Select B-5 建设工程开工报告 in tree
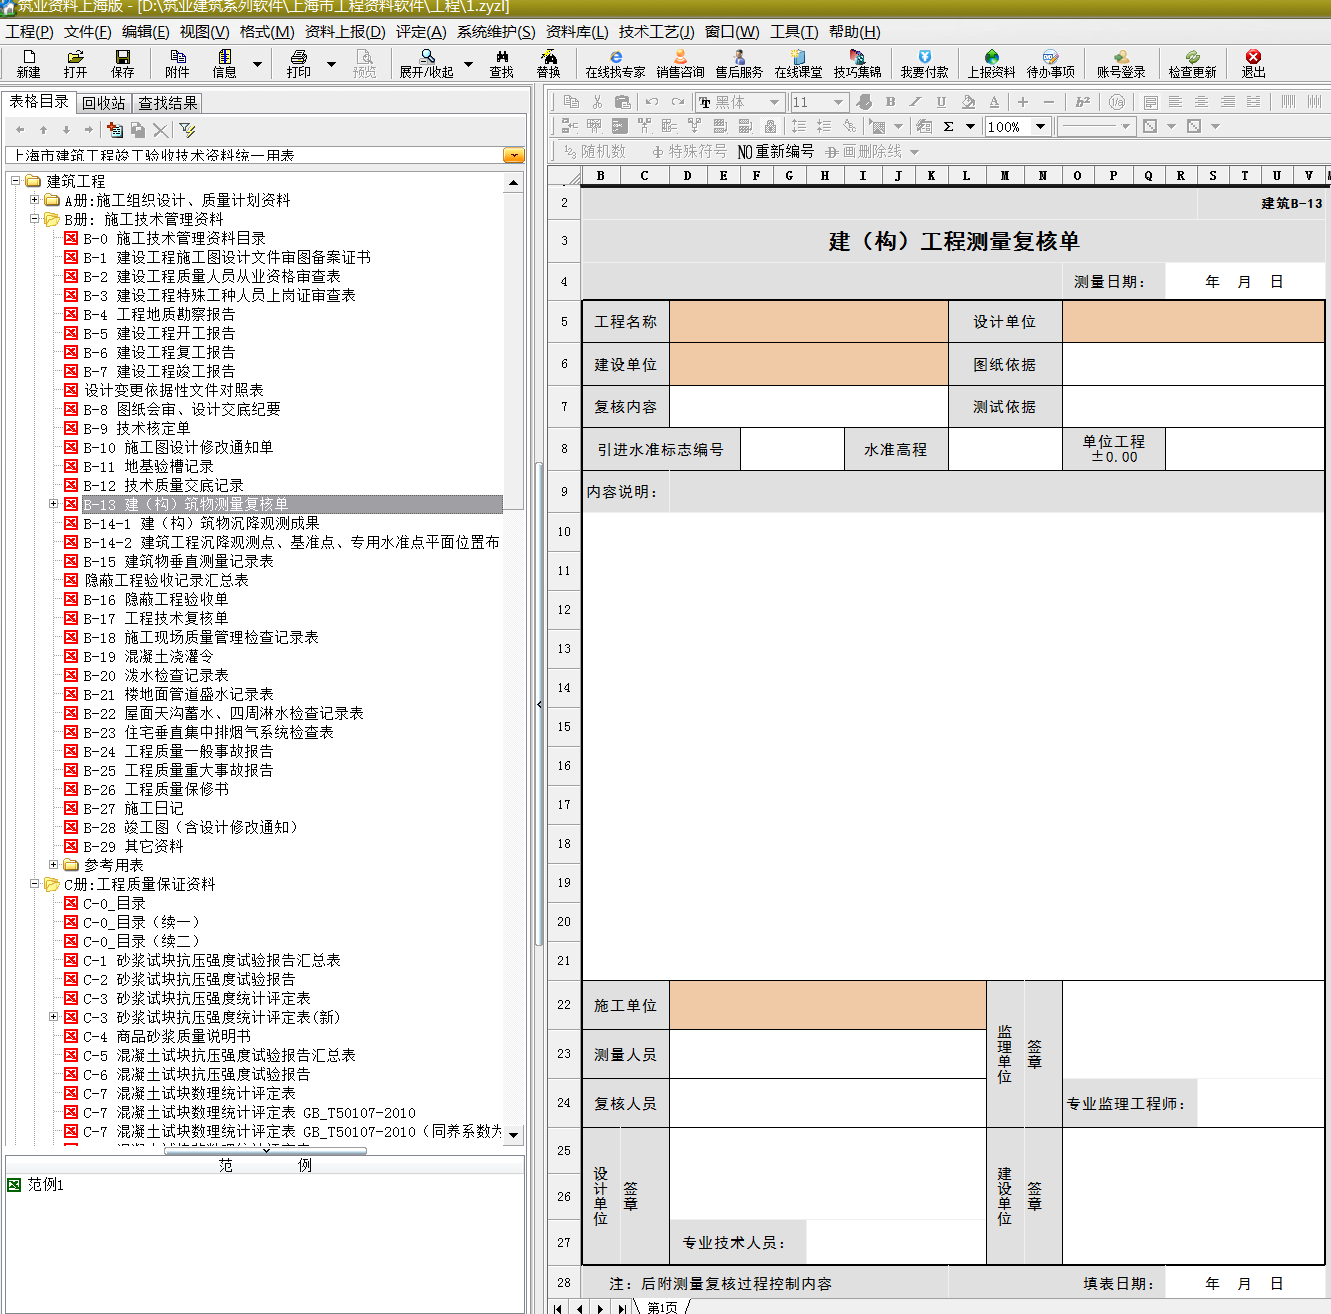This screenshot has height=1314, width=1331. [158, 333]
